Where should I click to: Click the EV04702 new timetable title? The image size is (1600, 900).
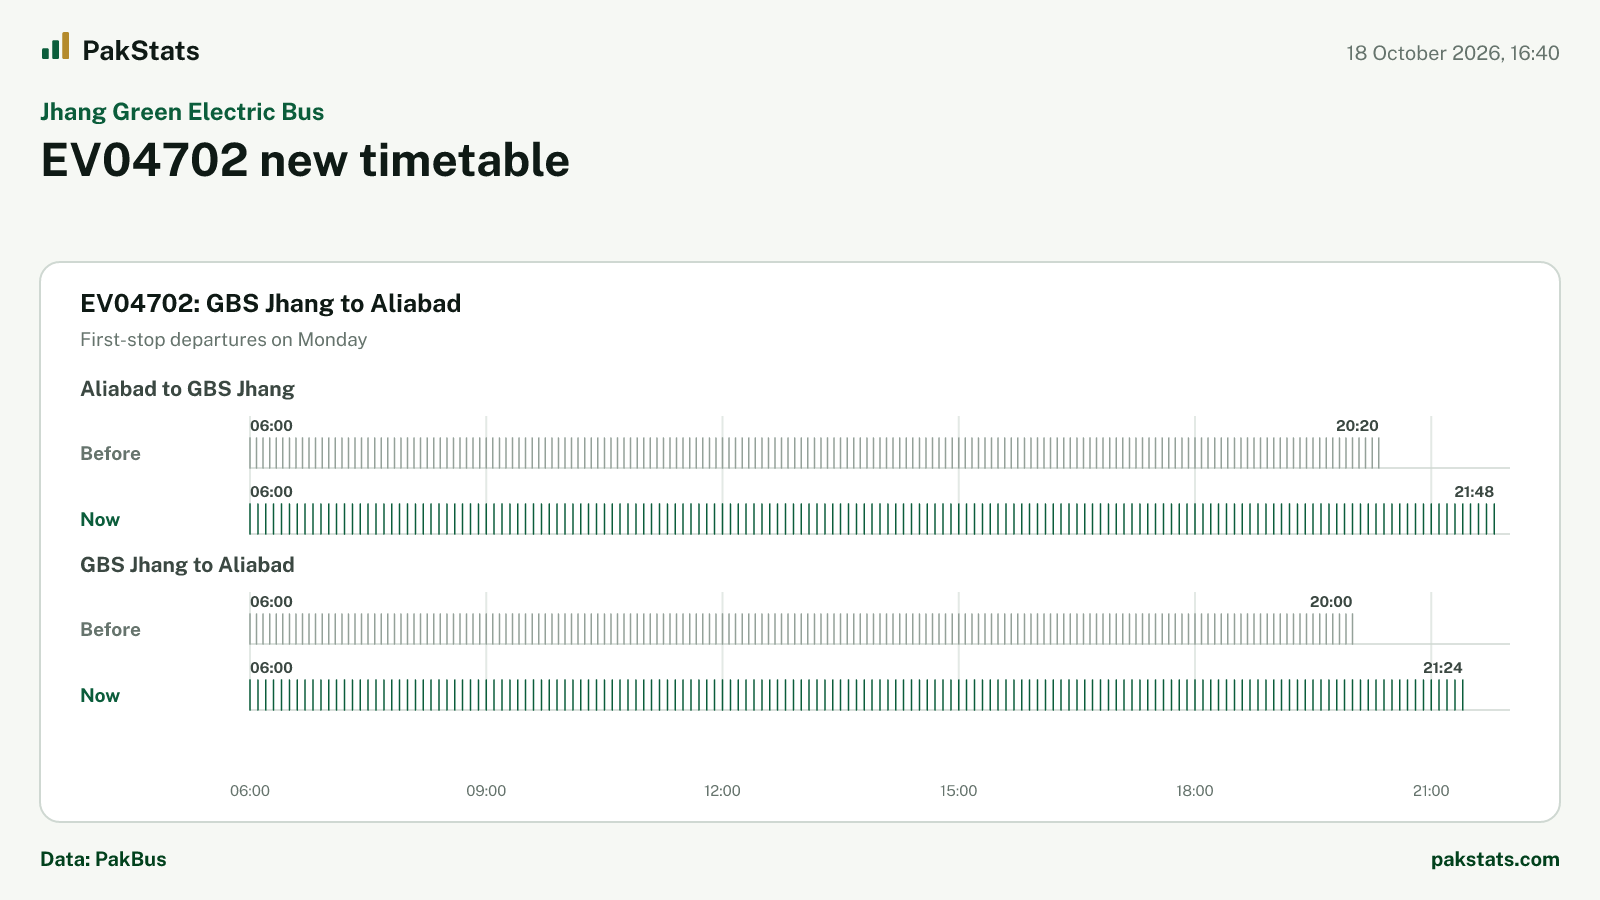coord(305,160)
